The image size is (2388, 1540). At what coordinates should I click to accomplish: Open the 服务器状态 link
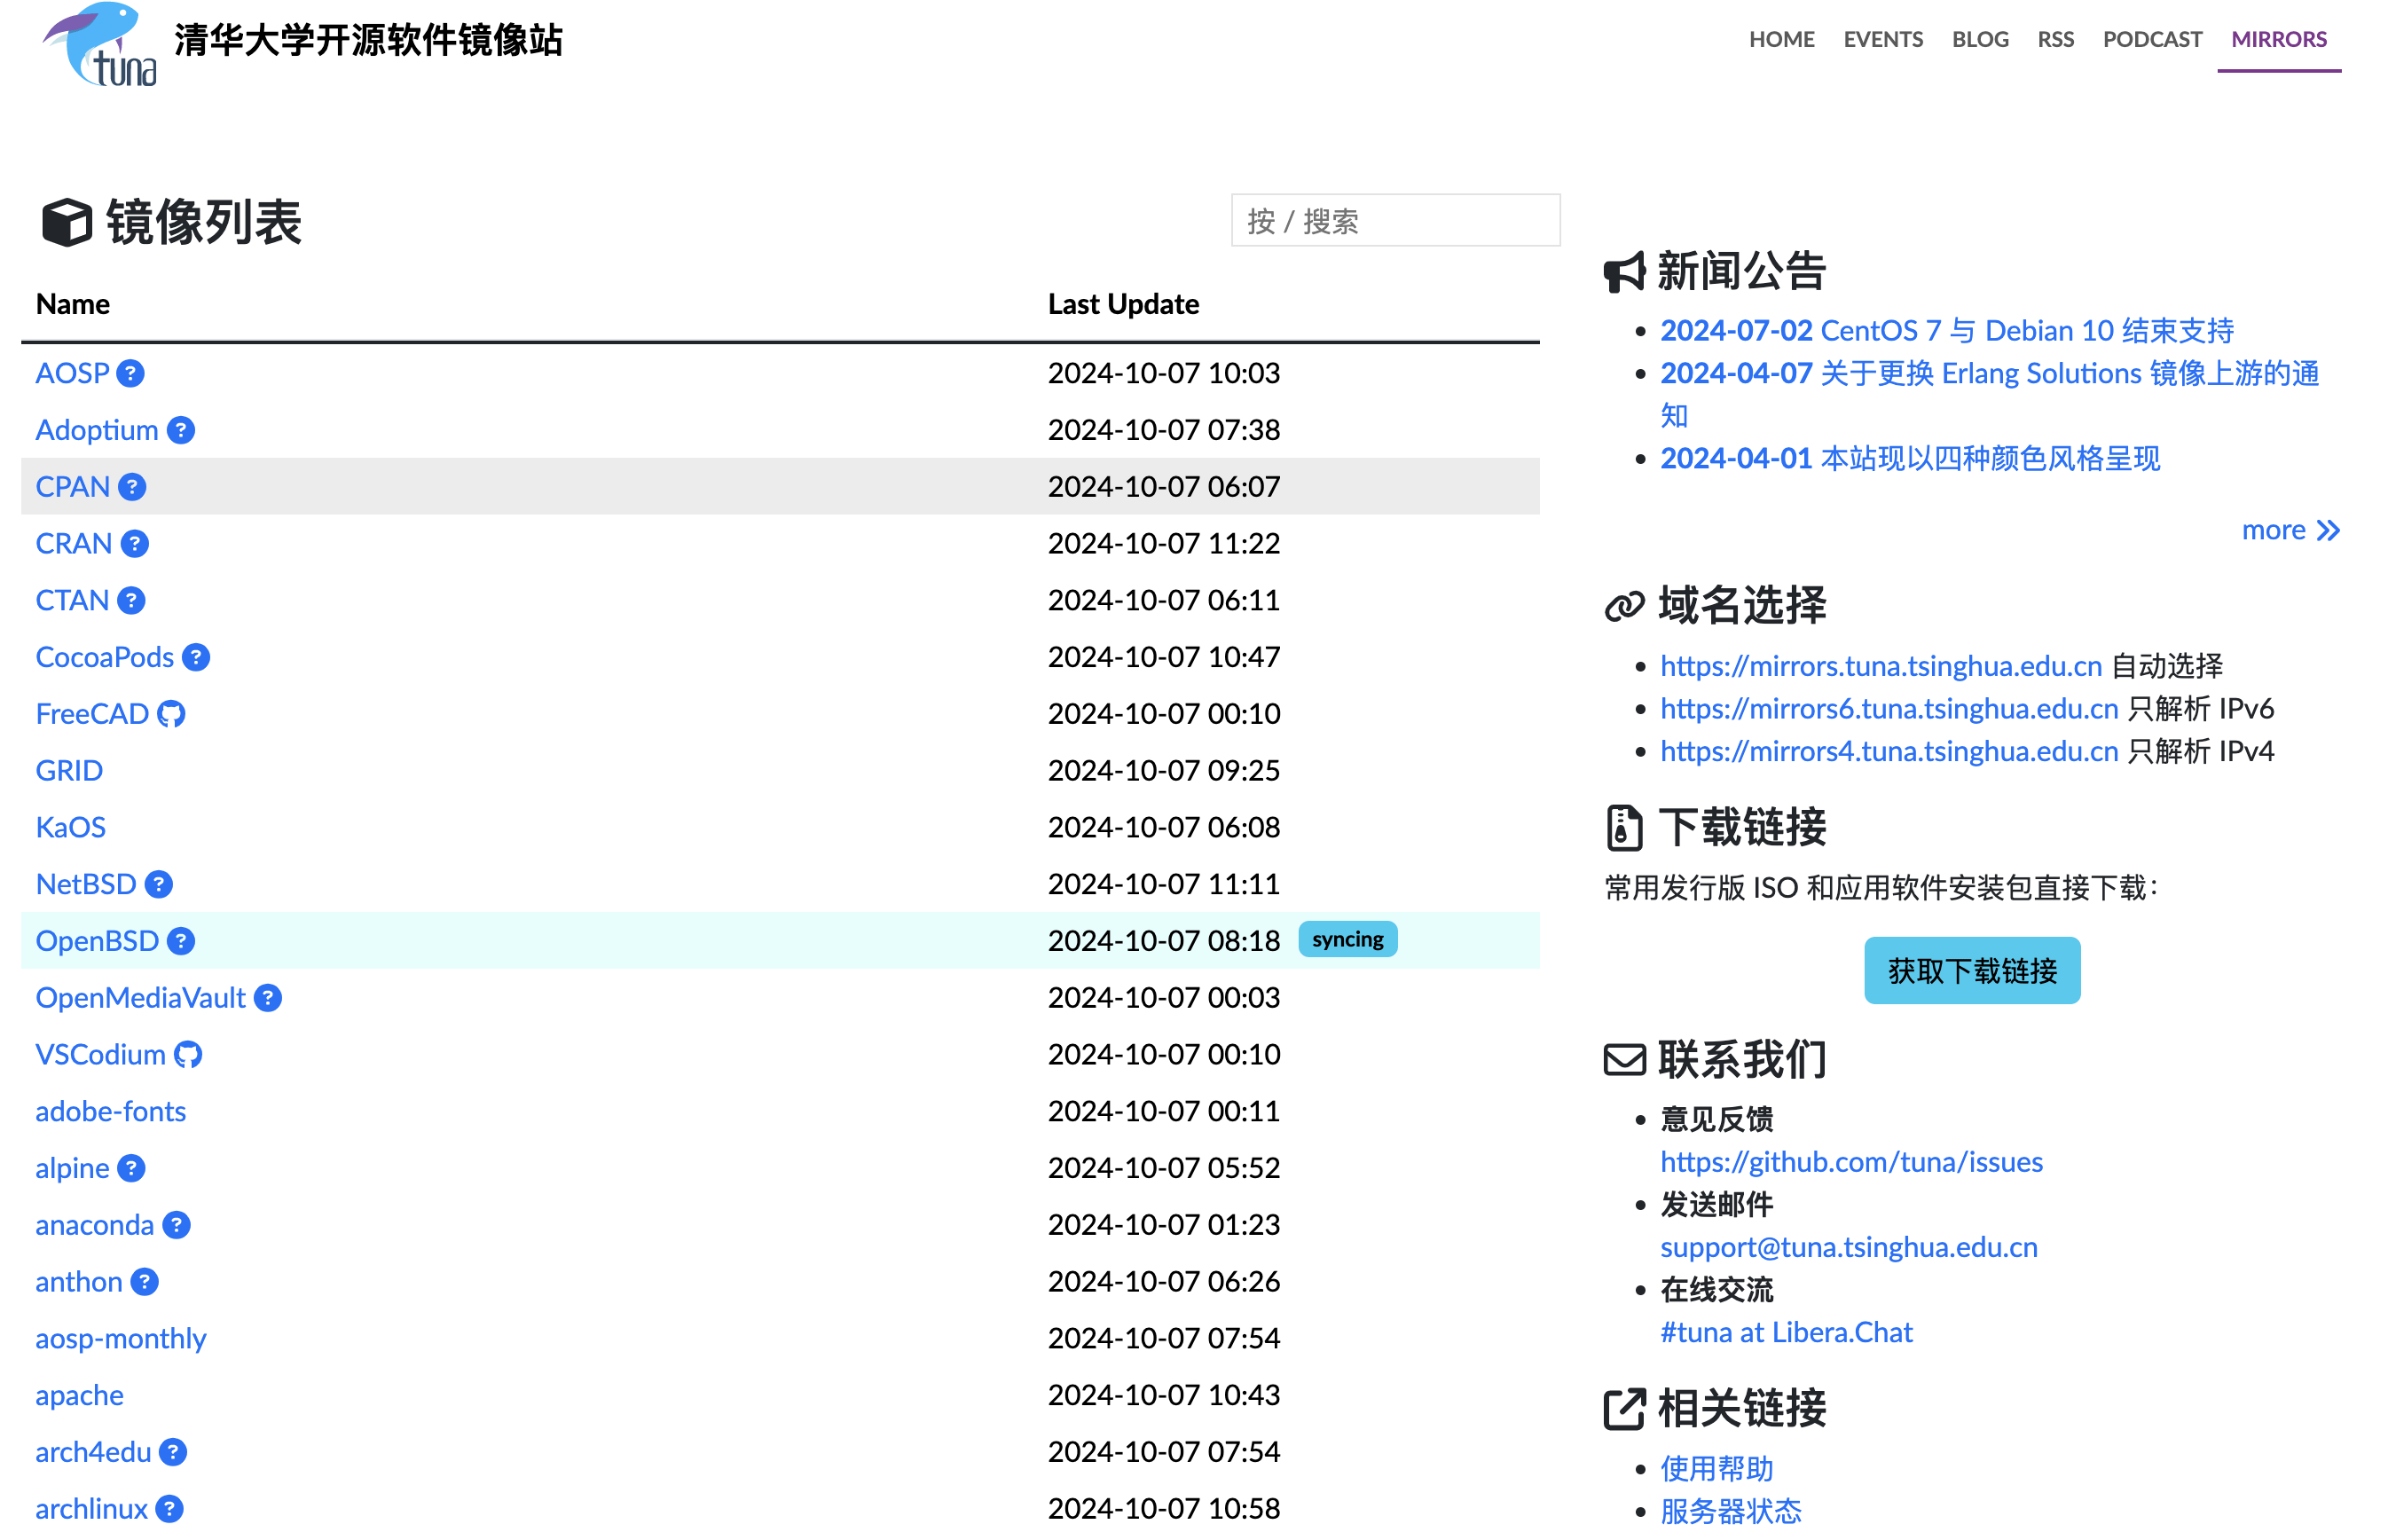(x=1730, y=1511)
